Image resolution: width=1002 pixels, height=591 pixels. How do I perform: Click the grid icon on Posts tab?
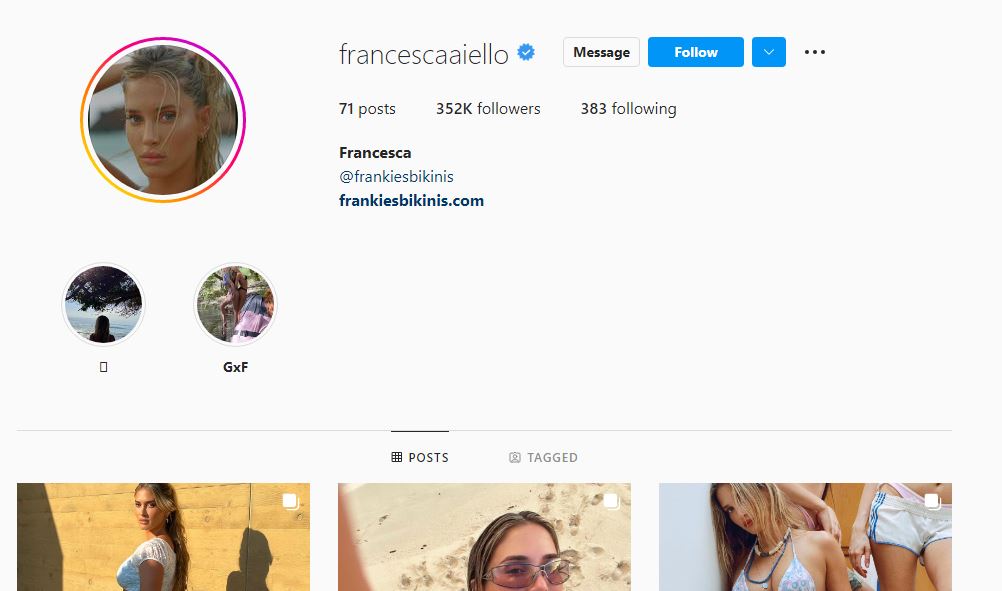397,457
